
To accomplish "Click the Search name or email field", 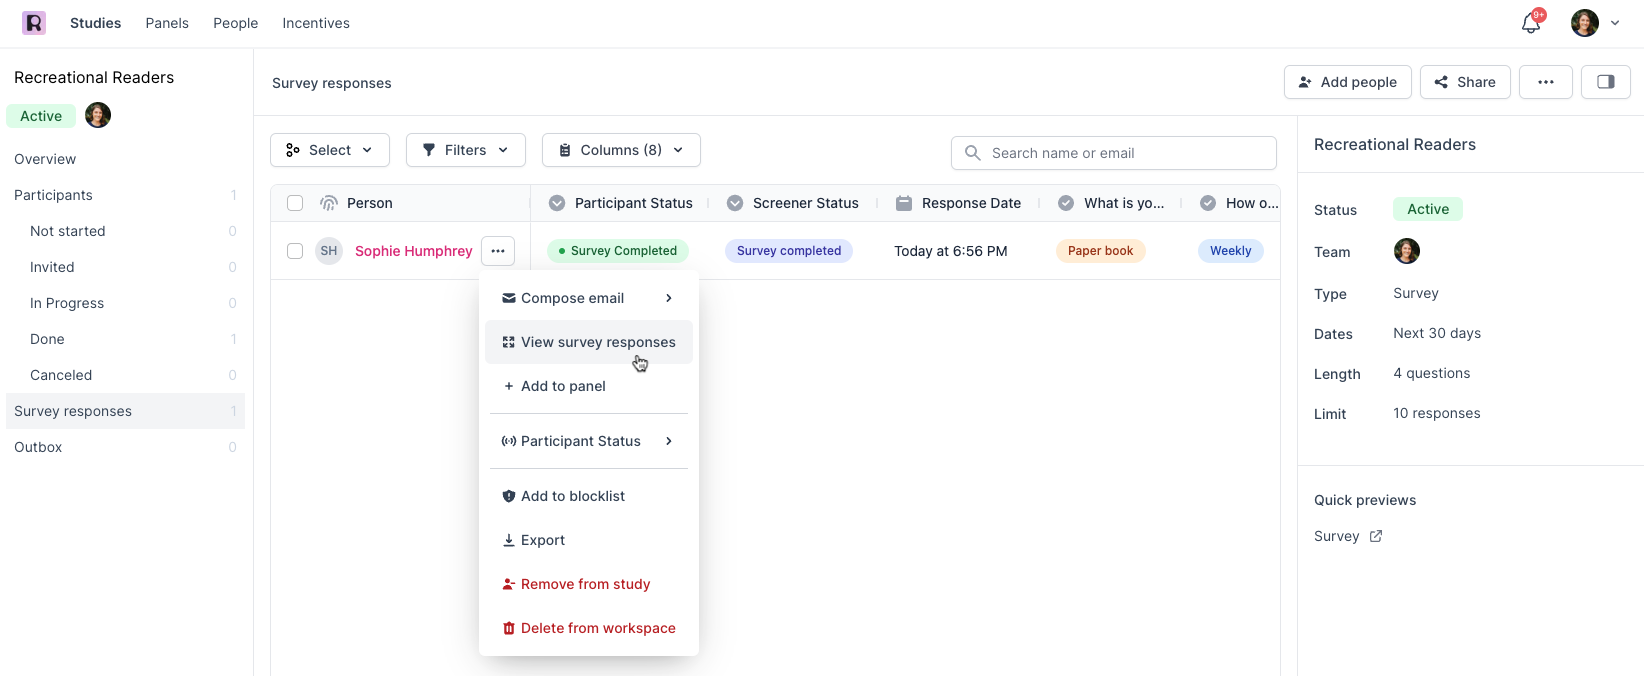I will pyautogui.click(x=1125, y=153).
